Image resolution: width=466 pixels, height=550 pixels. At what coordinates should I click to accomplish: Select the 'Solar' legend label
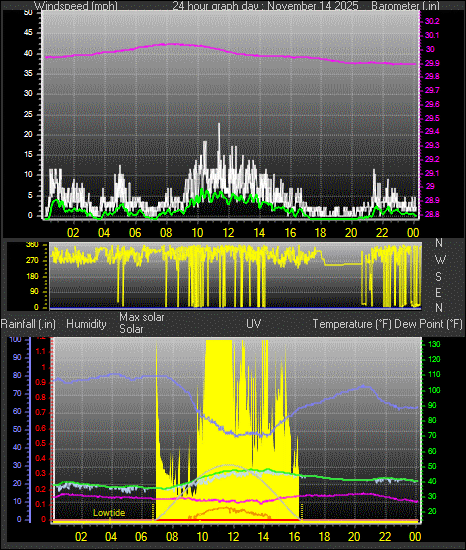point(131,329)
